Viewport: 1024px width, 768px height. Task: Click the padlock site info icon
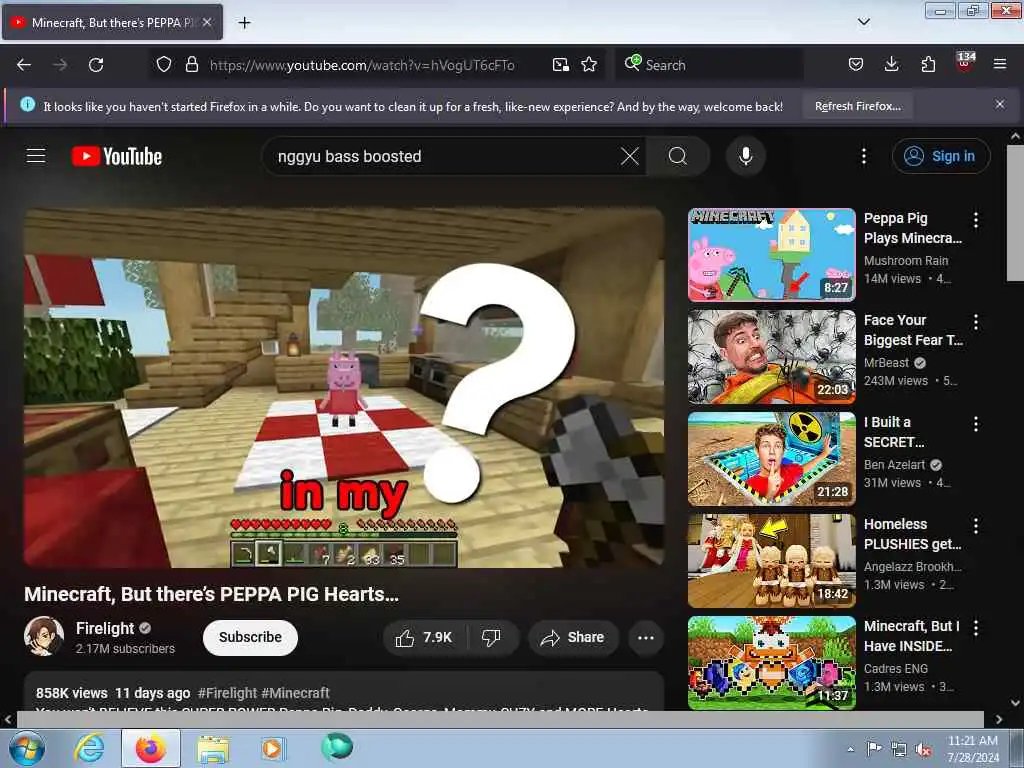(x=191, y=65)
